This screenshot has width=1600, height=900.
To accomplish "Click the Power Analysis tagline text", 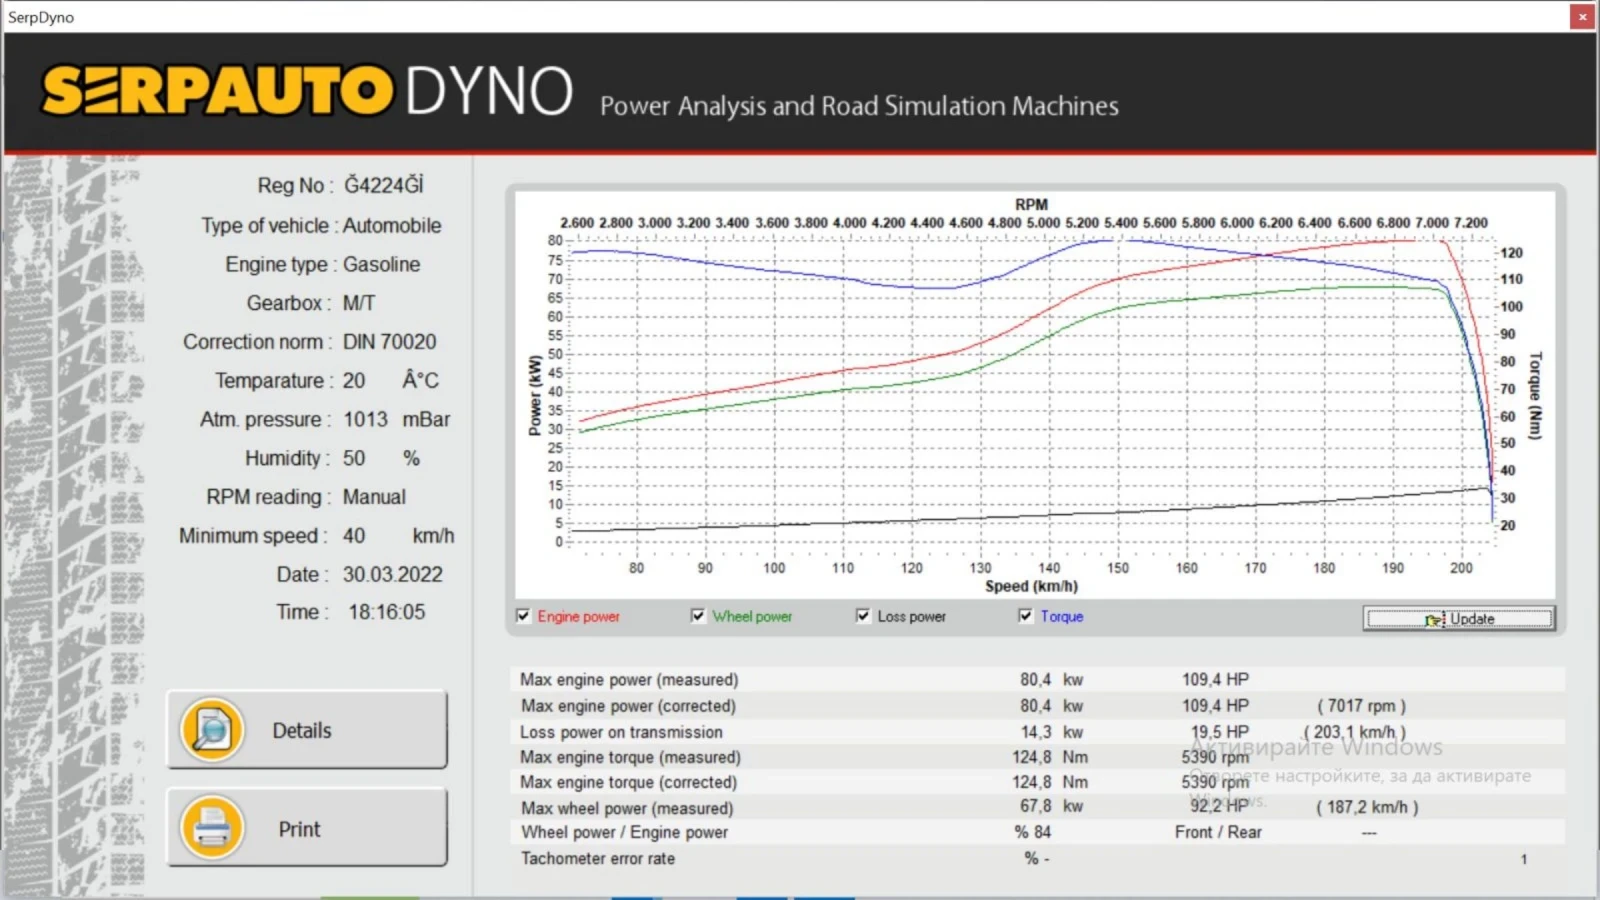I will coord(859,106).
